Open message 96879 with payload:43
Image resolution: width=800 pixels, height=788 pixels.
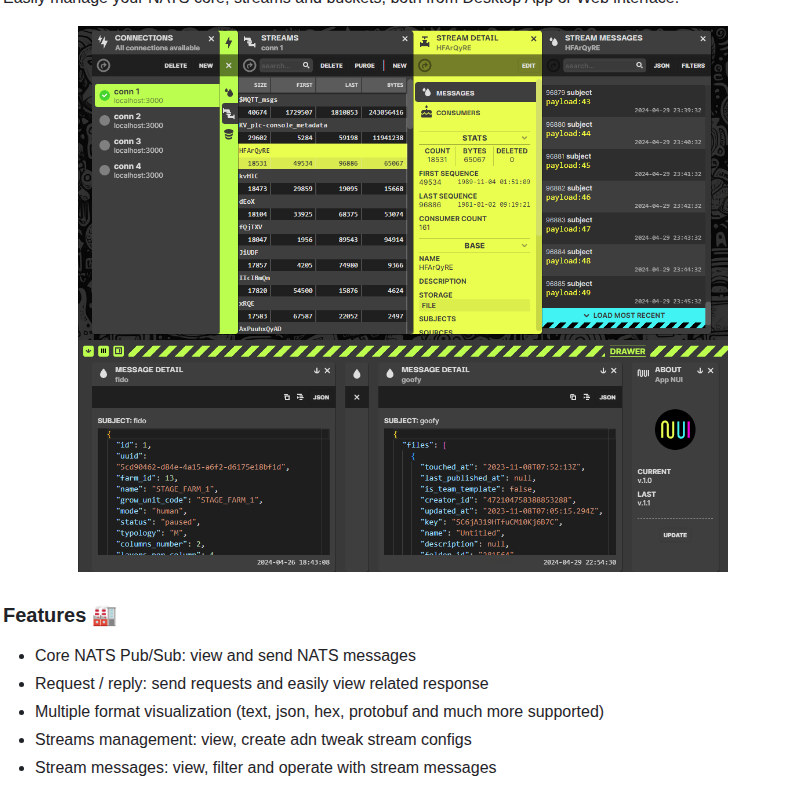623,101
